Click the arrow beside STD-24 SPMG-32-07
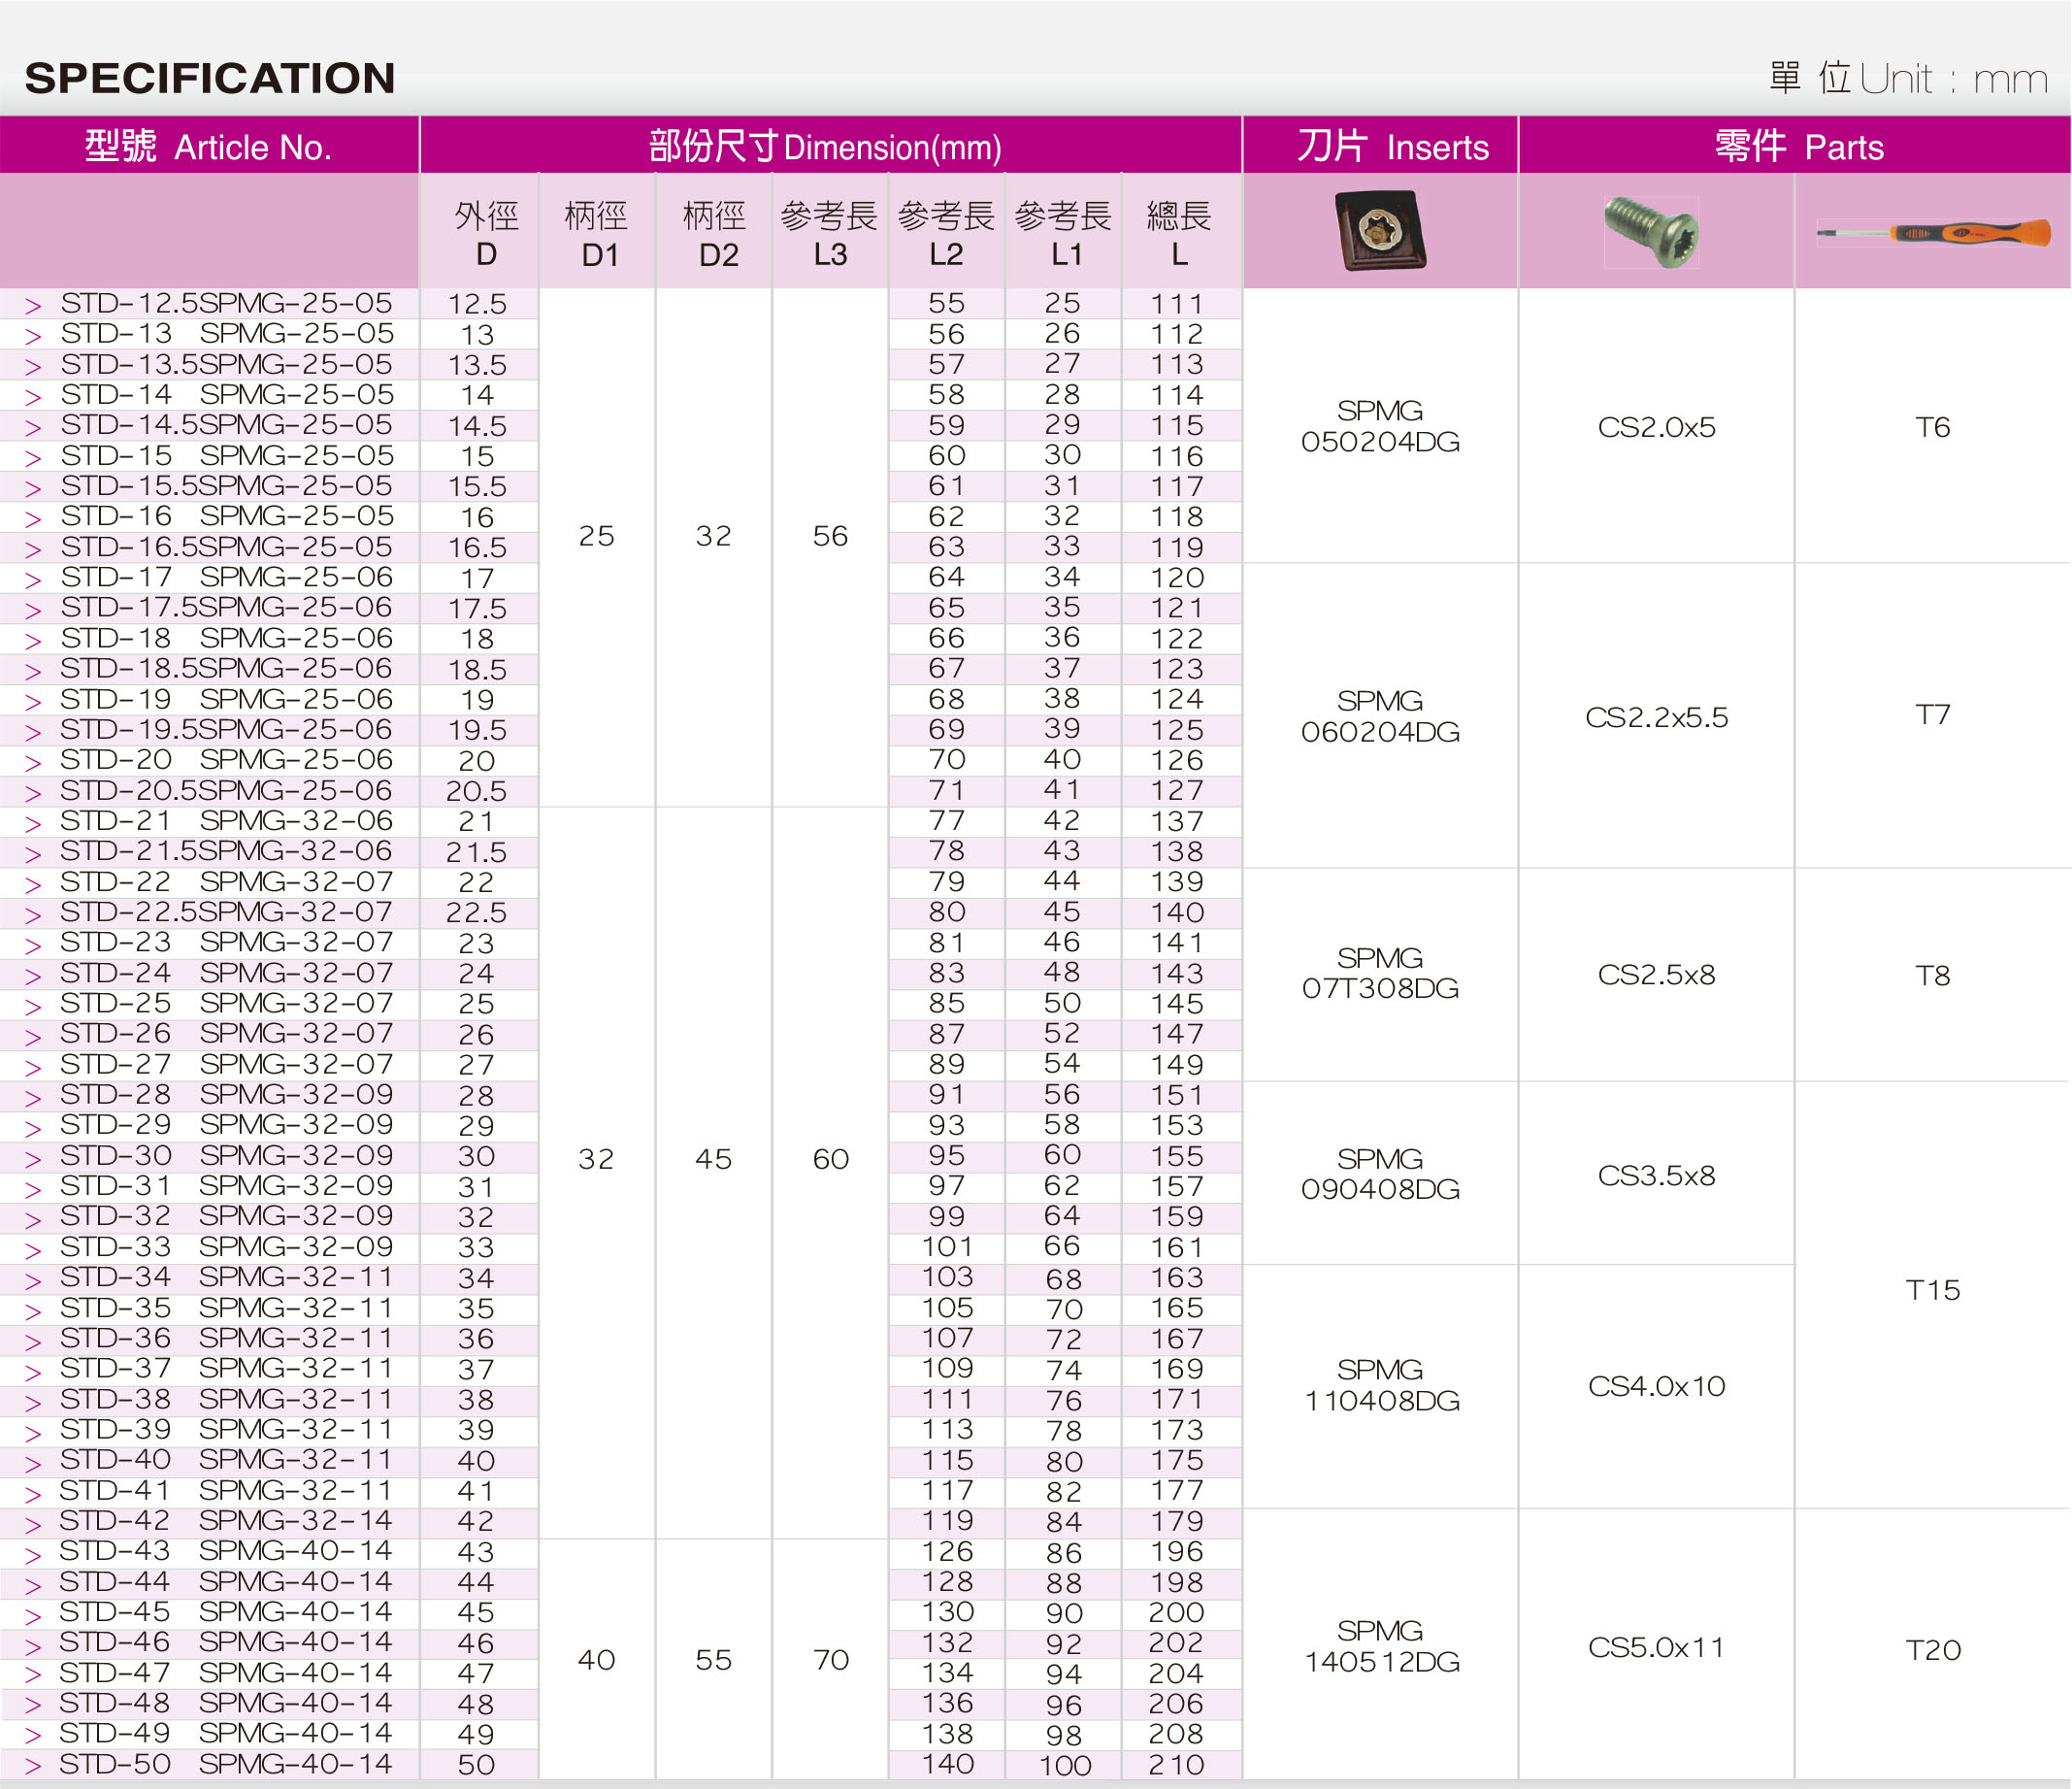The width and height of the screenshot is (2072, 1789). pyautogui.click(x=33, y=976)
